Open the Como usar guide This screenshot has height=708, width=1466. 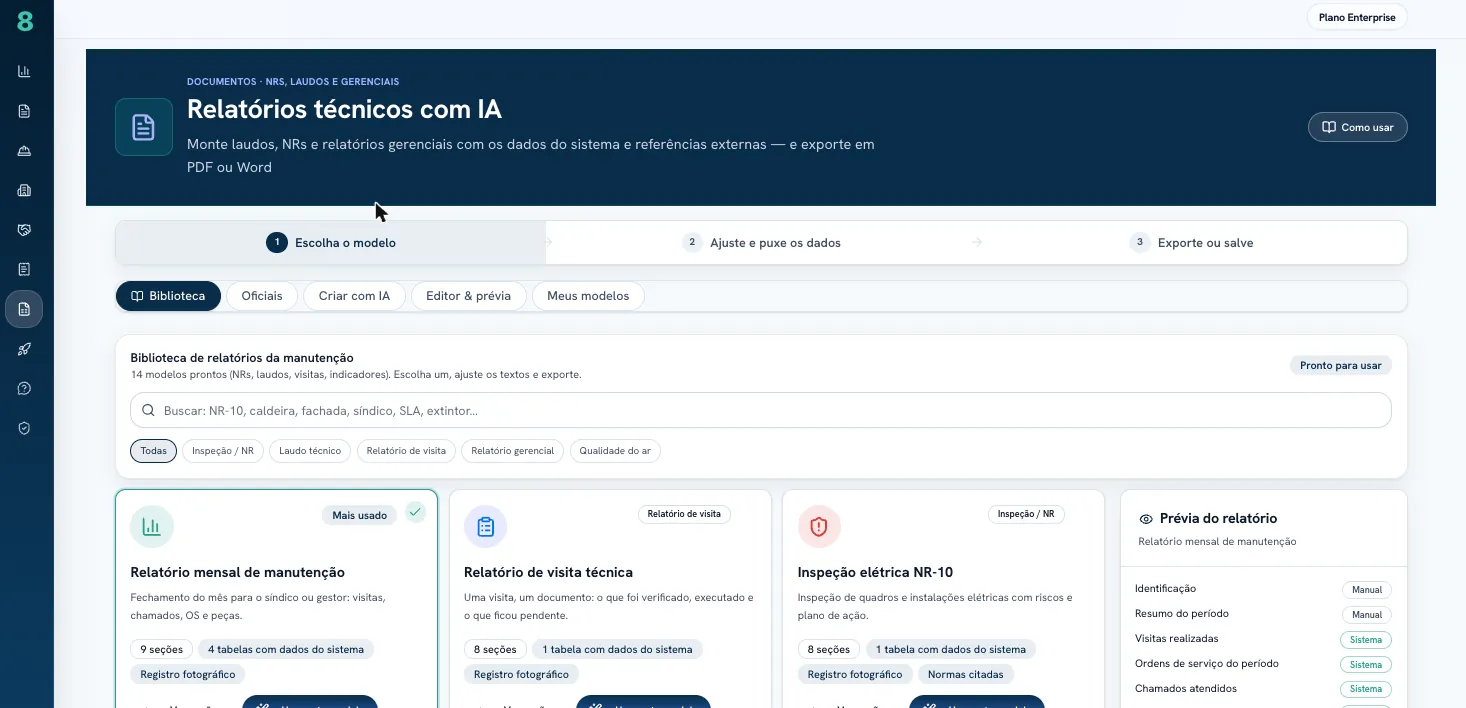click(x=1357, y=127)
